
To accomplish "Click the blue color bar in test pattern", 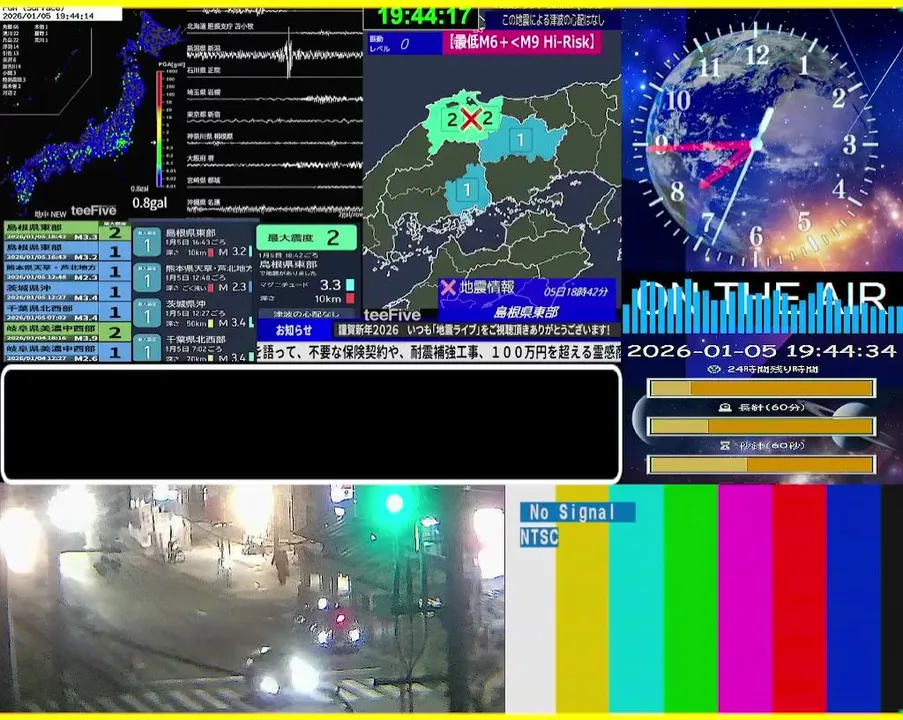I will [854, 599].
